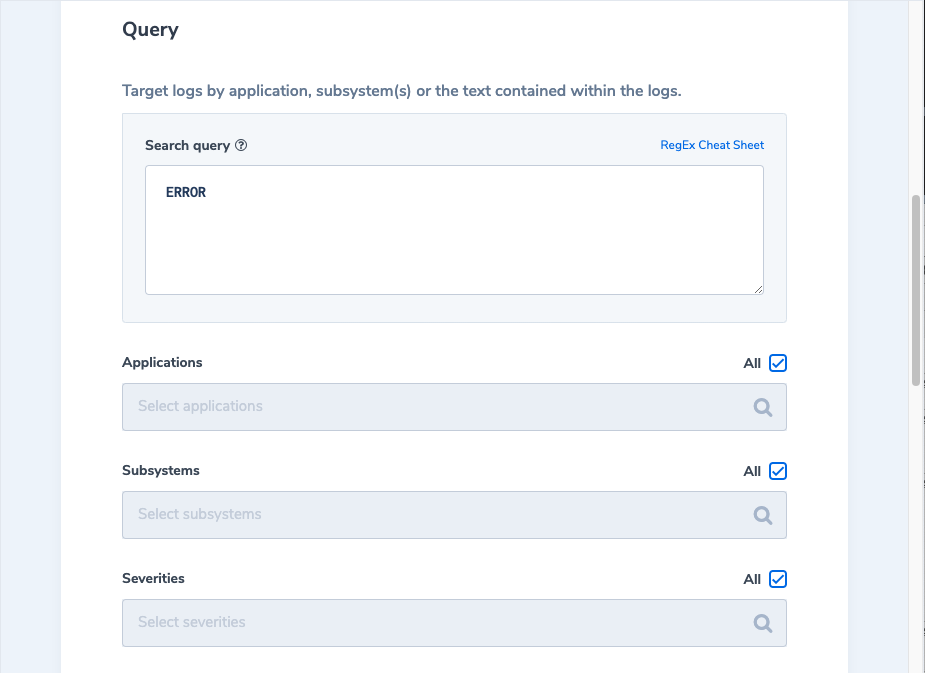Toggle the All checkbox for Severities

click(778, 579)
